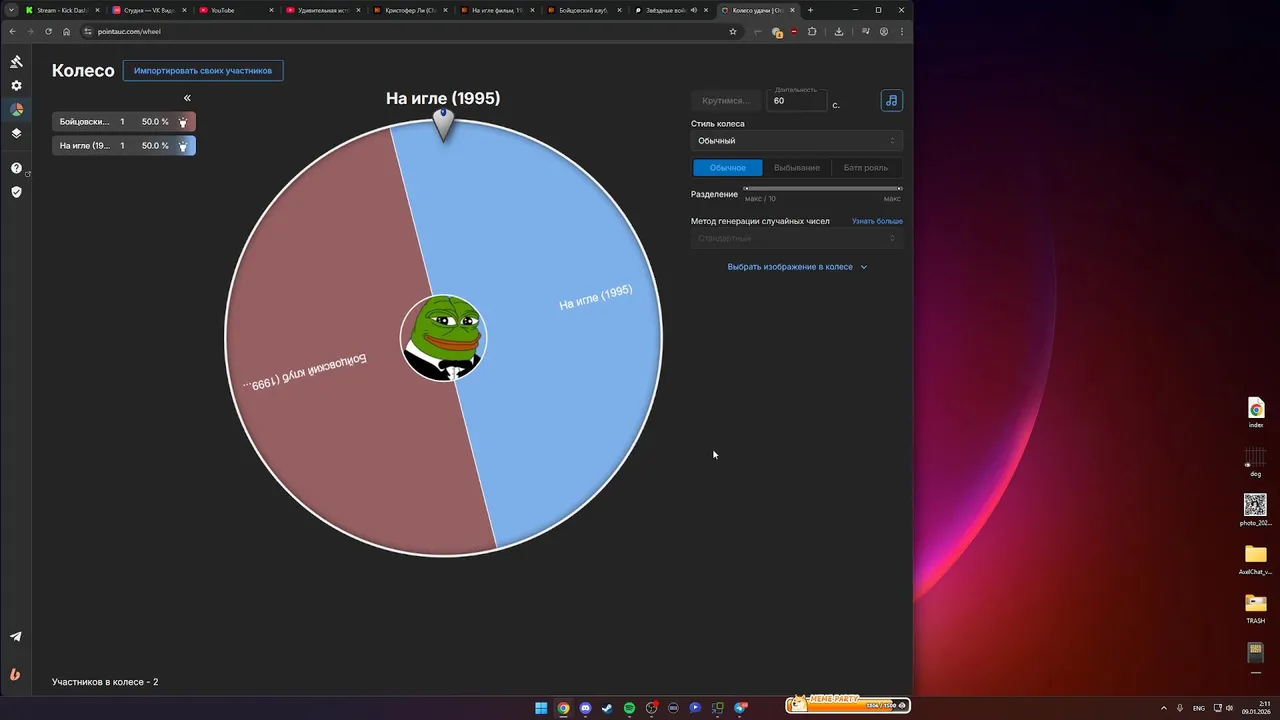
Task: Click the 50.0 % of Бойцовски... row
Action: (155, 122)
